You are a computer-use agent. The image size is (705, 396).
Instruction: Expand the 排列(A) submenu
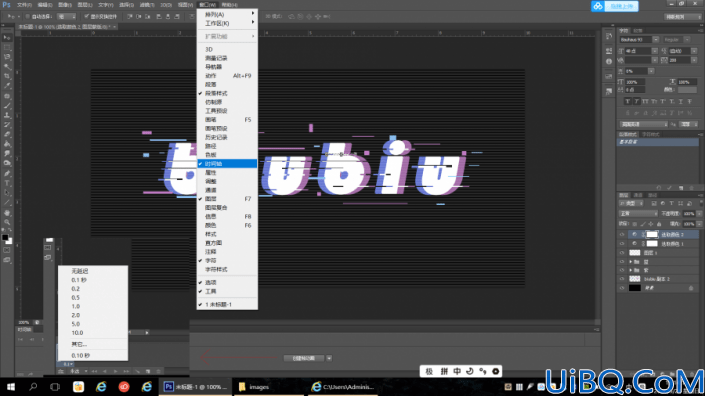click(x=227, y=14)
